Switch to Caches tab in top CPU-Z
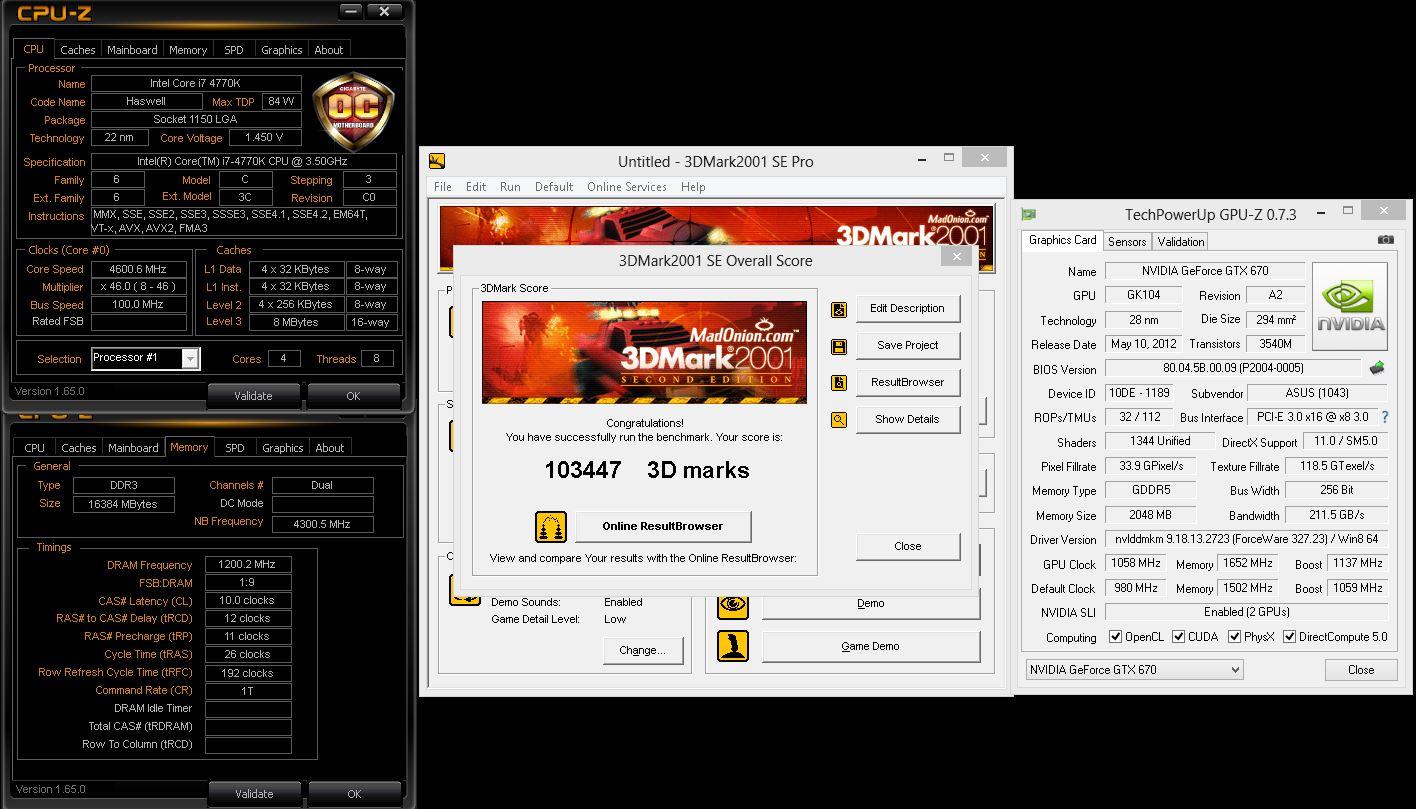Viewport: 1416px width, 809px height. point(78,50)
